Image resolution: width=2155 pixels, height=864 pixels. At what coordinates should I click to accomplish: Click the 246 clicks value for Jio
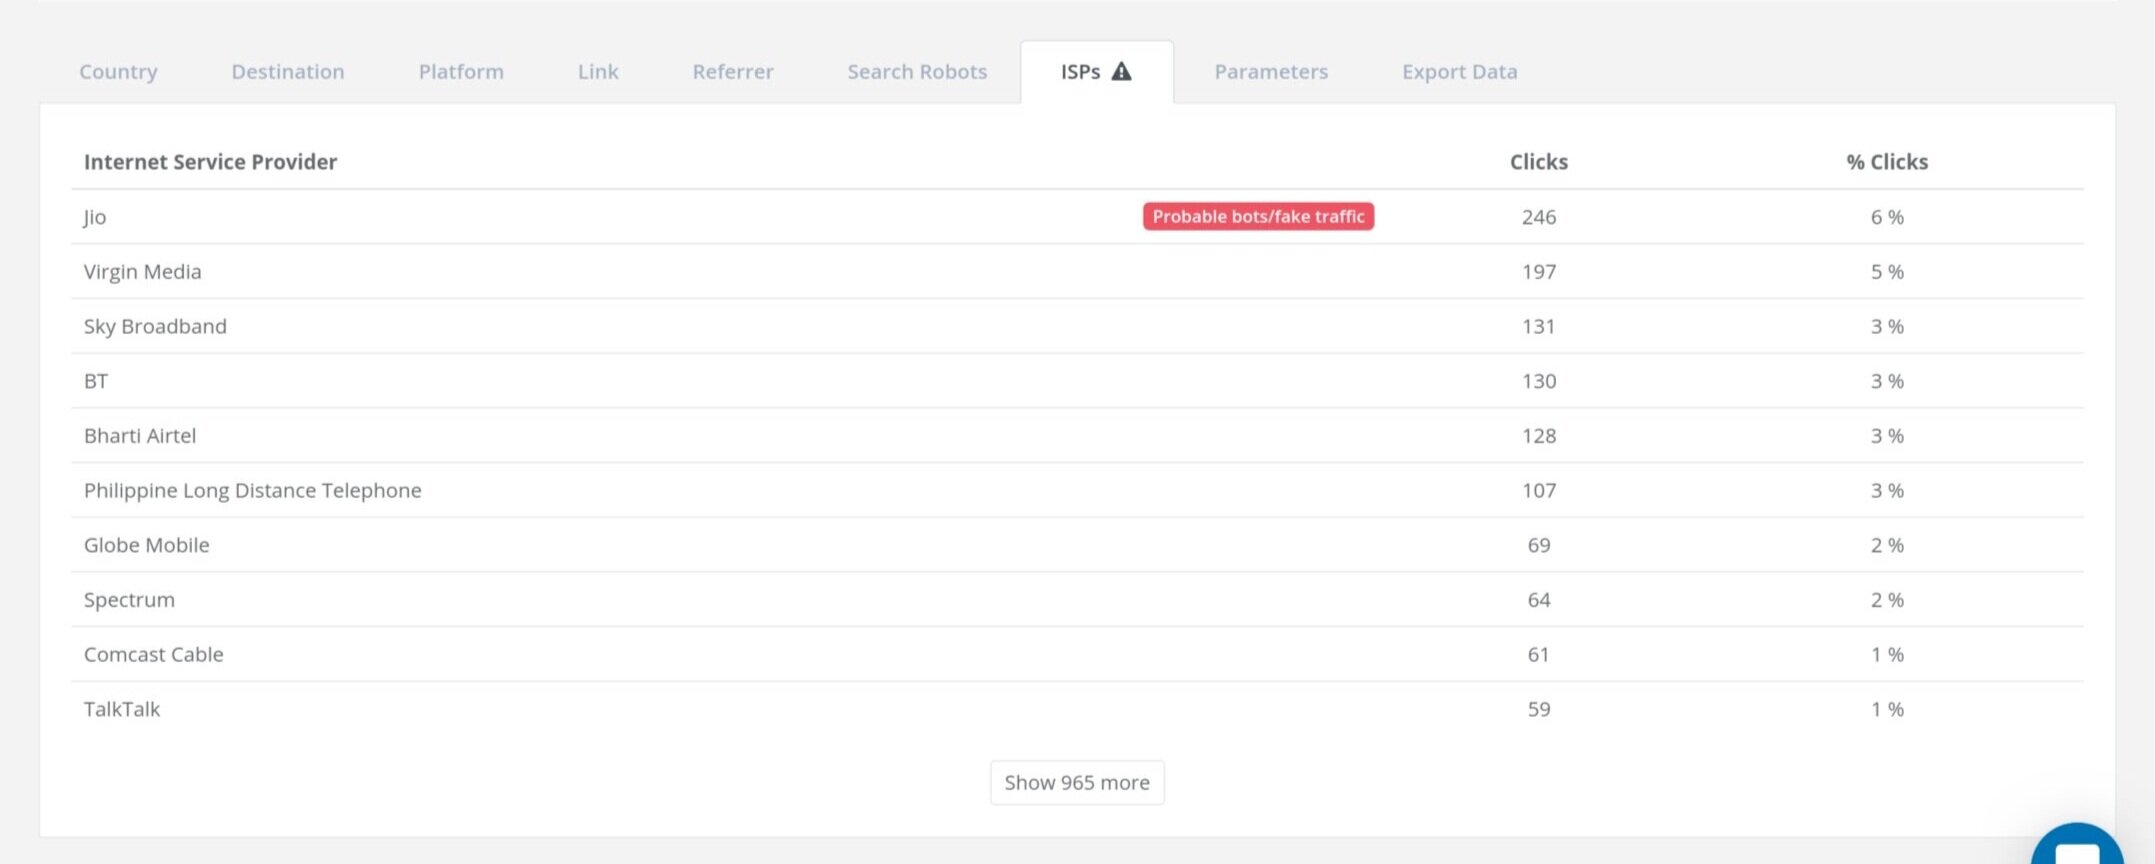click(x=1539, y=217)
